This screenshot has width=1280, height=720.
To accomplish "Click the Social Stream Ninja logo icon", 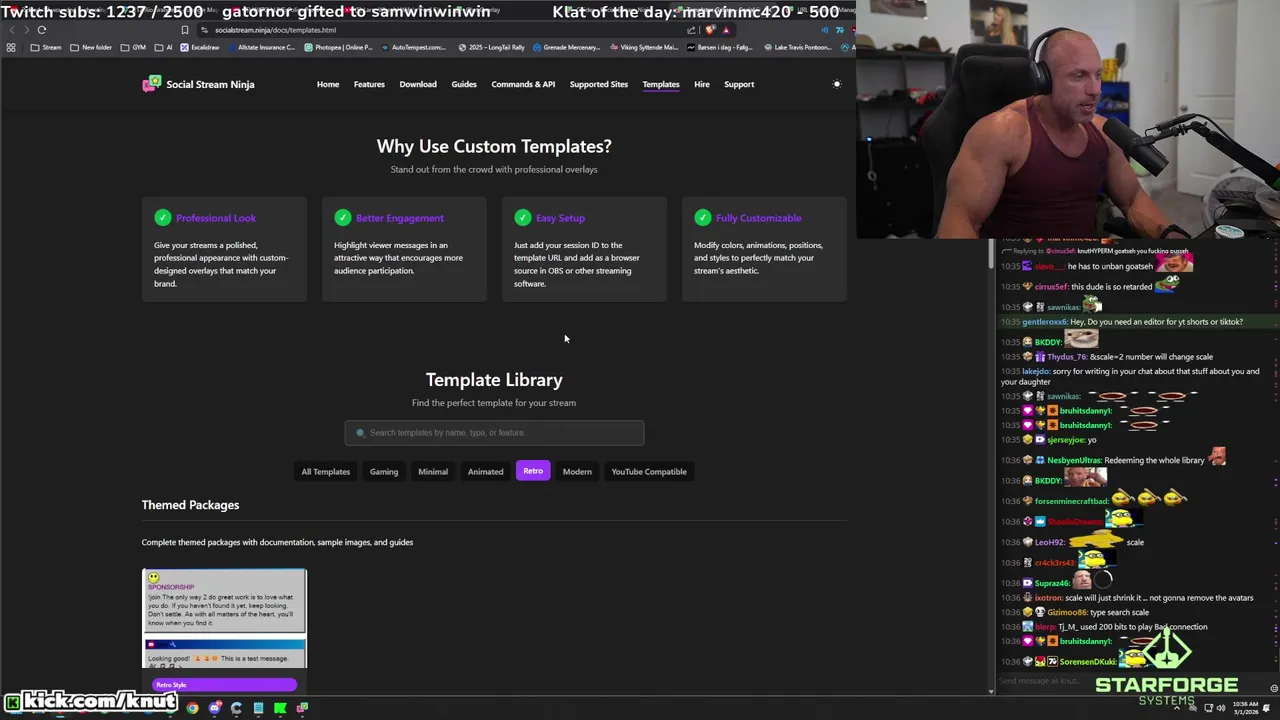I will (x=151, y=84).
